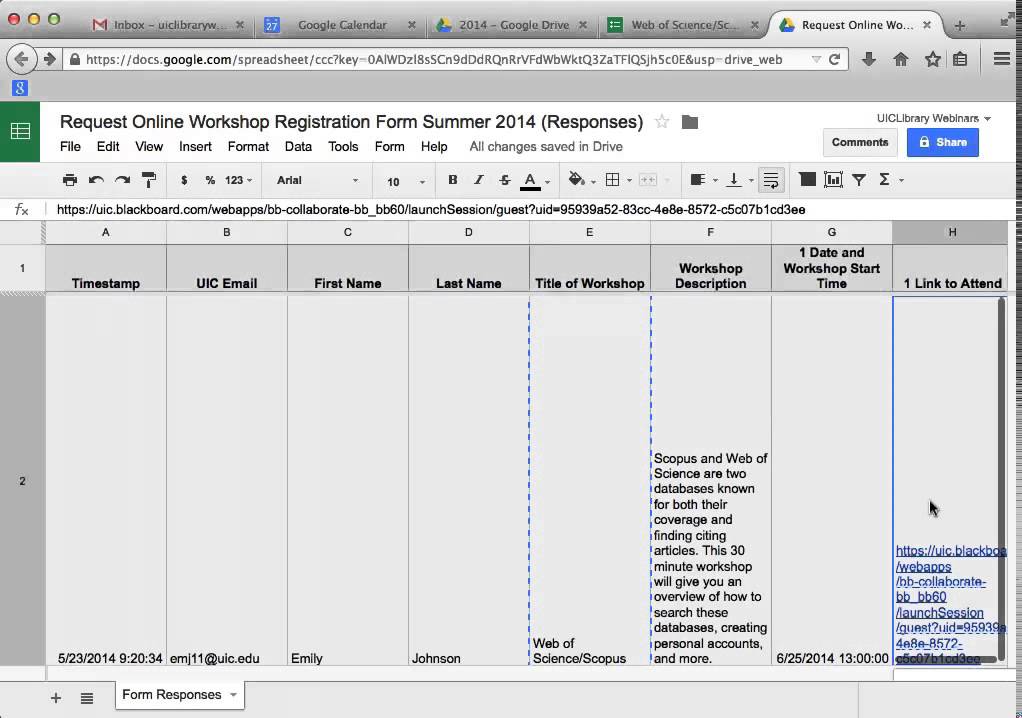Add a new sheet with plus icon
Viewport: 1022px width, 718px height.
[56, 698]
